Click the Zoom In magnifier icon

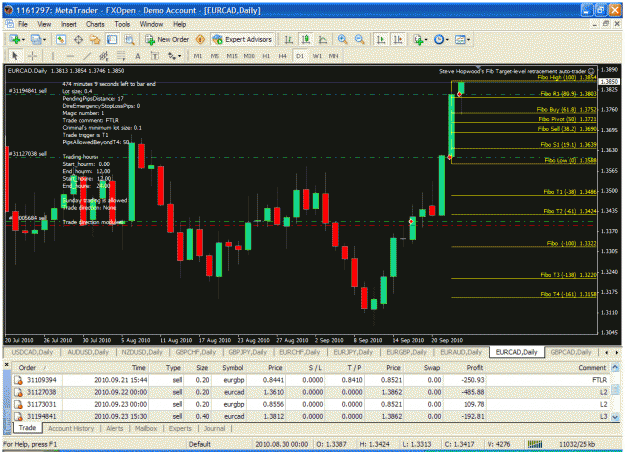click(x=342, y=39)
